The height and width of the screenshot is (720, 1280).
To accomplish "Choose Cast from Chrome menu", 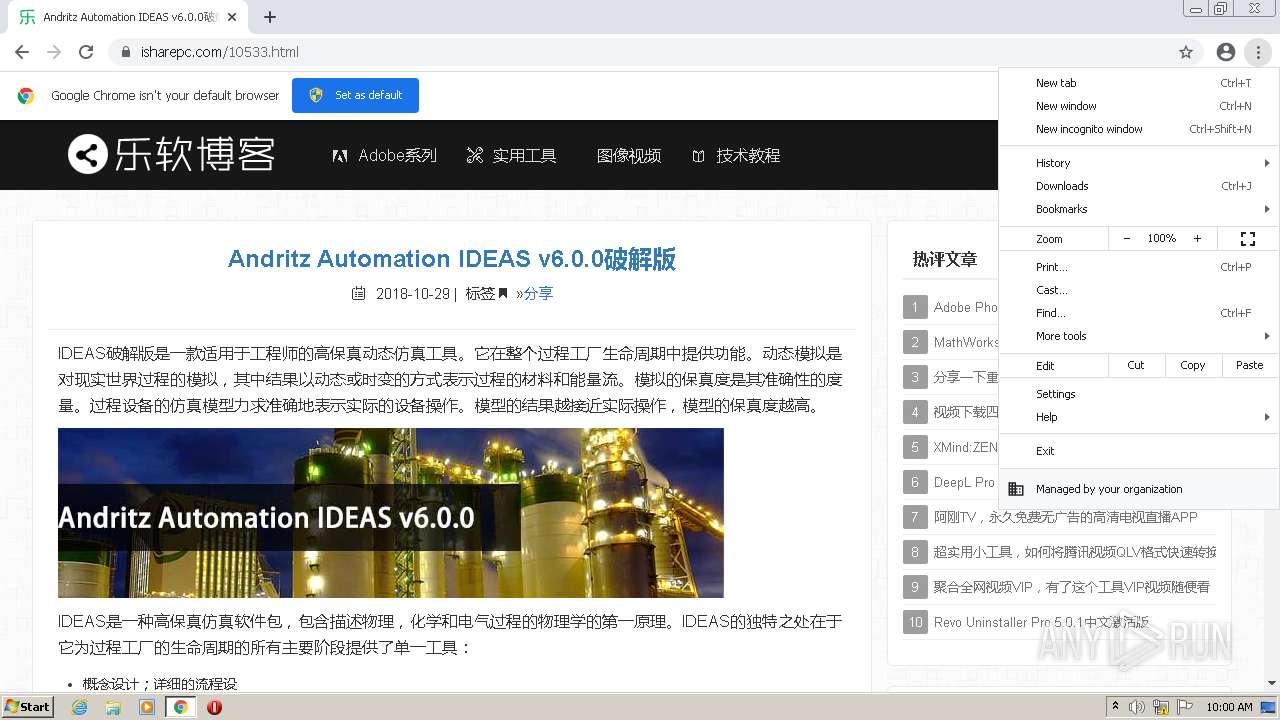I will click(x=1139, y=290).
